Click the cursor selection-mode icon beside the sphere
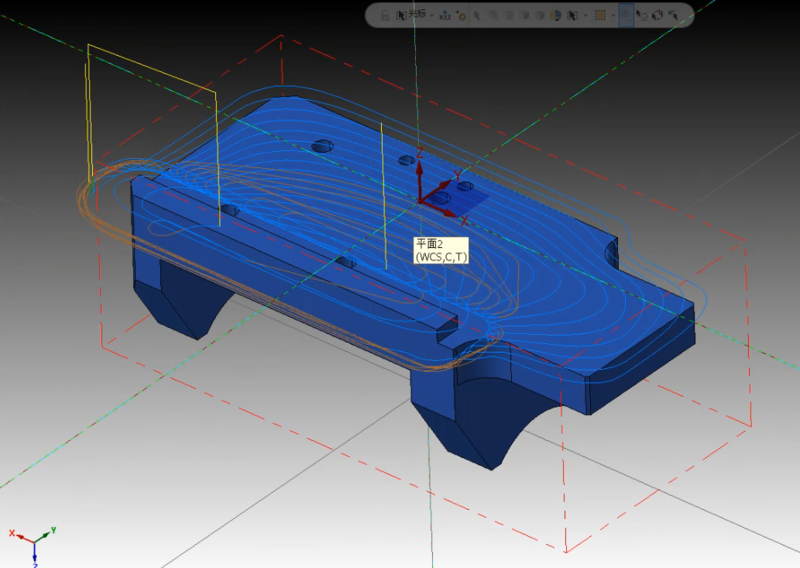The width and height of the screenshot is (800, 568). click(571, 15)
